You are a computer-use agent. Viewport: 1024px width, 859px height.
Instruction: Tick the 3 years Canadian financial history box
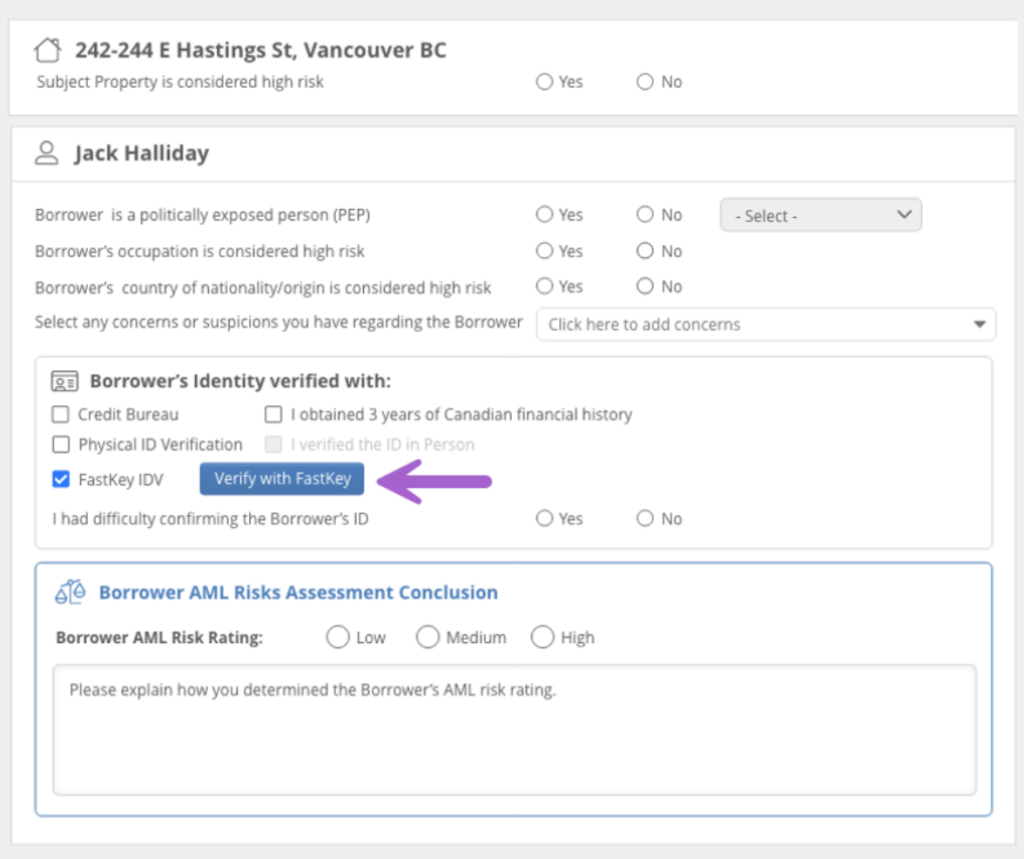[273, 414]
